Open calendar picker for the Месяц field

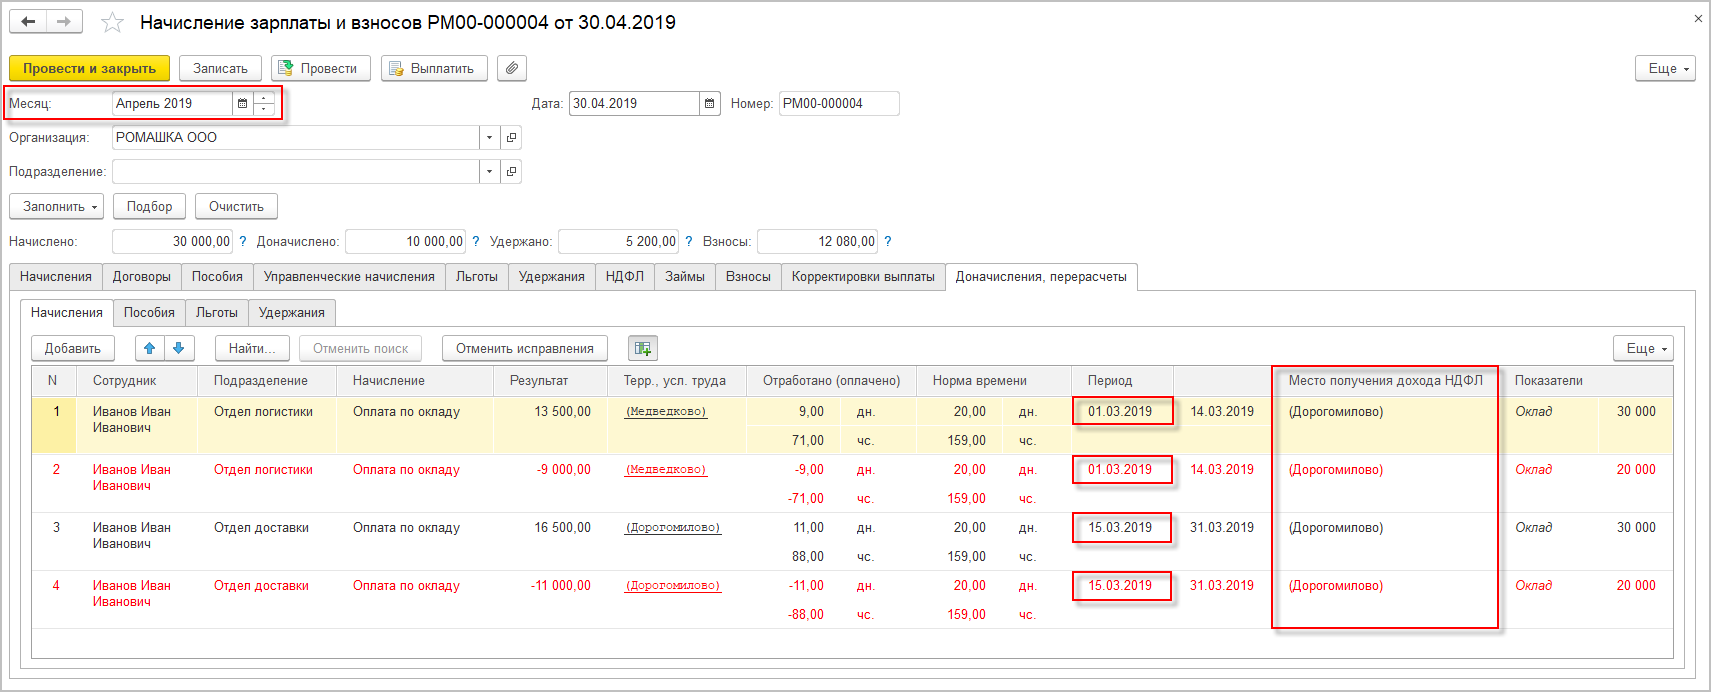click(x=242, y=104)
